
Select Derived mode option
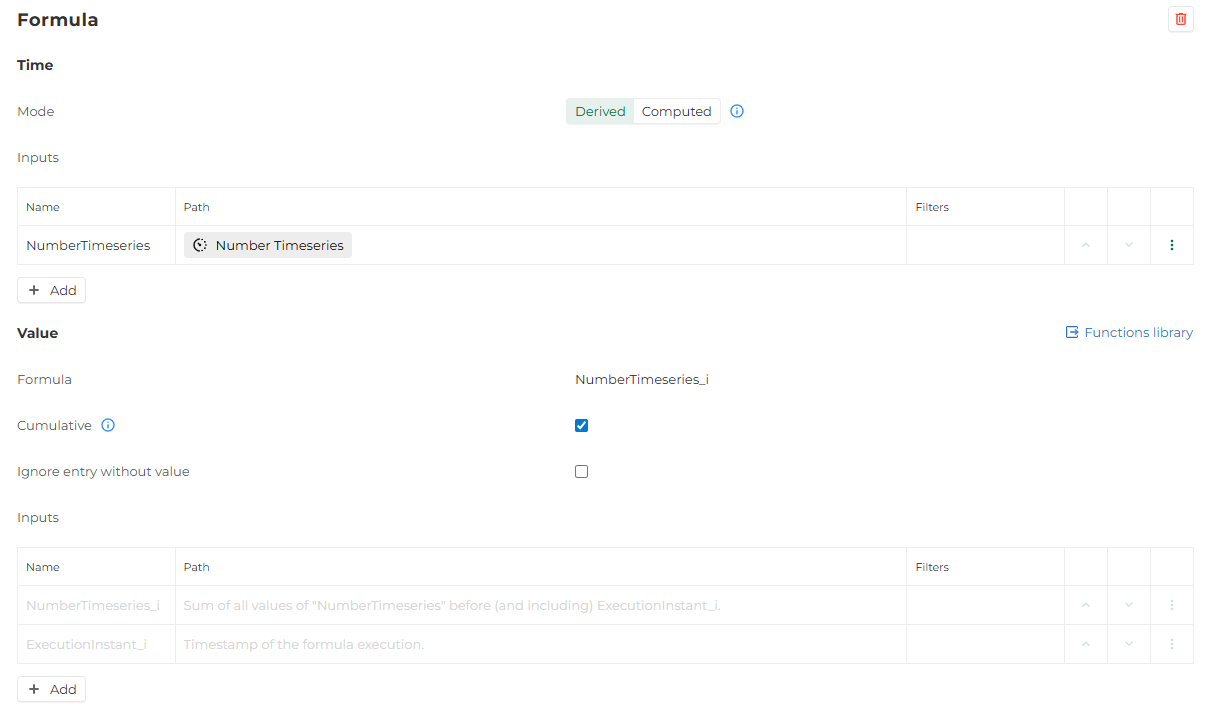point(600,111)
